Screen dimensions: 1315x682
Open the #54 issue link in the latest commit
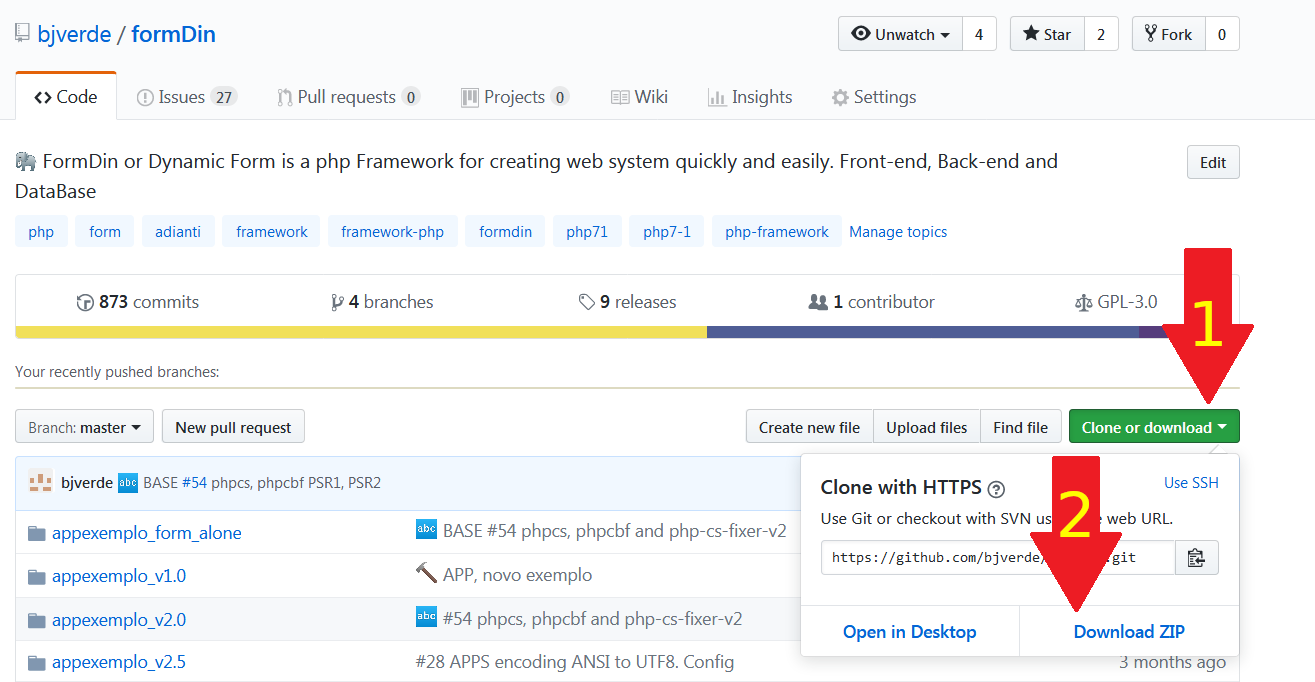point(194,483)
